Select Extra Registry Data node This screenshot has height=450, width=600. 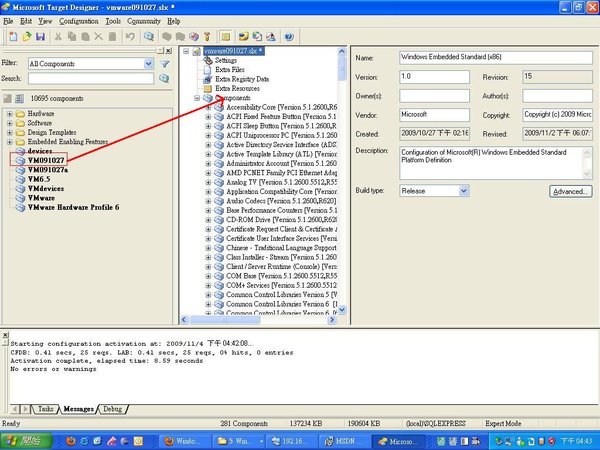pyautogui.click(x=242, y=79)
